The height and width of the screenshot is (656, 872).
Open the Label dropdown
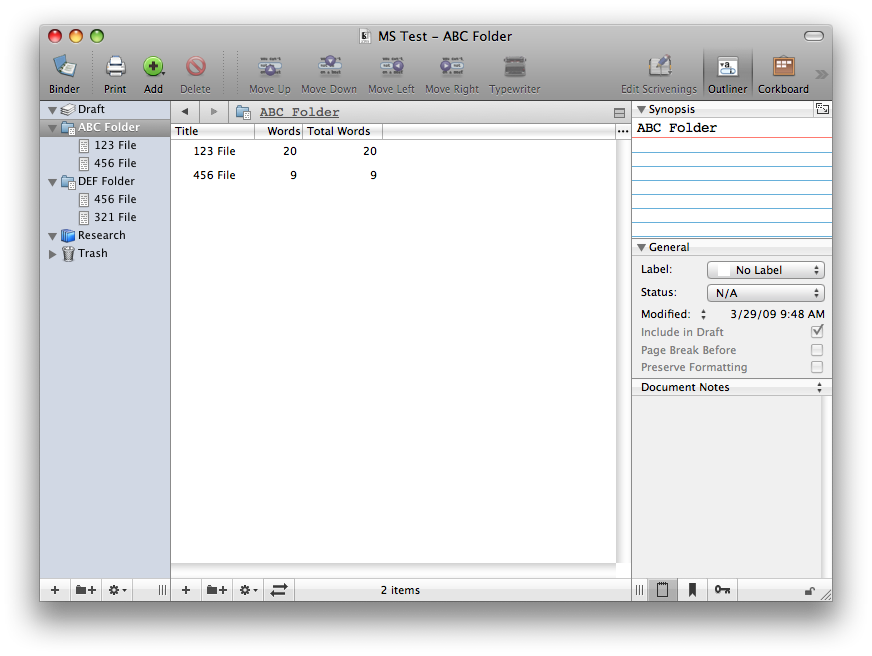click(765, 270)
